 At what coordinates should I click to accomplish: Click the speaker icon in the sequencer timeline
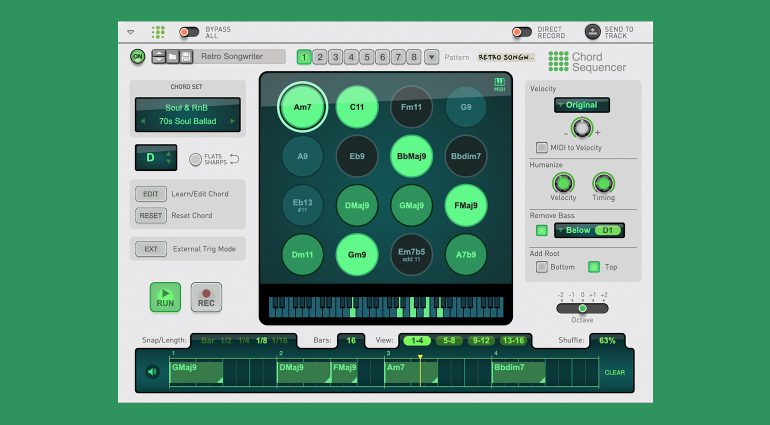tap(152, 372)
